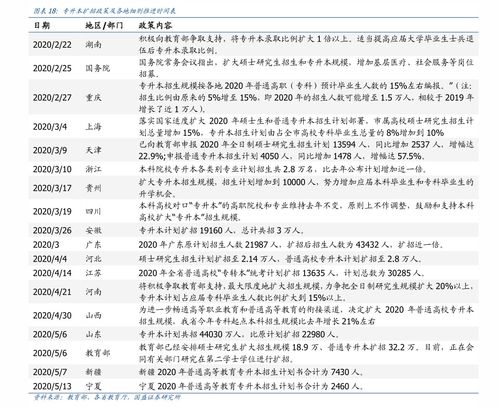
Task: Click the 江苏 region cell
Action: click(x=94, y=273)
